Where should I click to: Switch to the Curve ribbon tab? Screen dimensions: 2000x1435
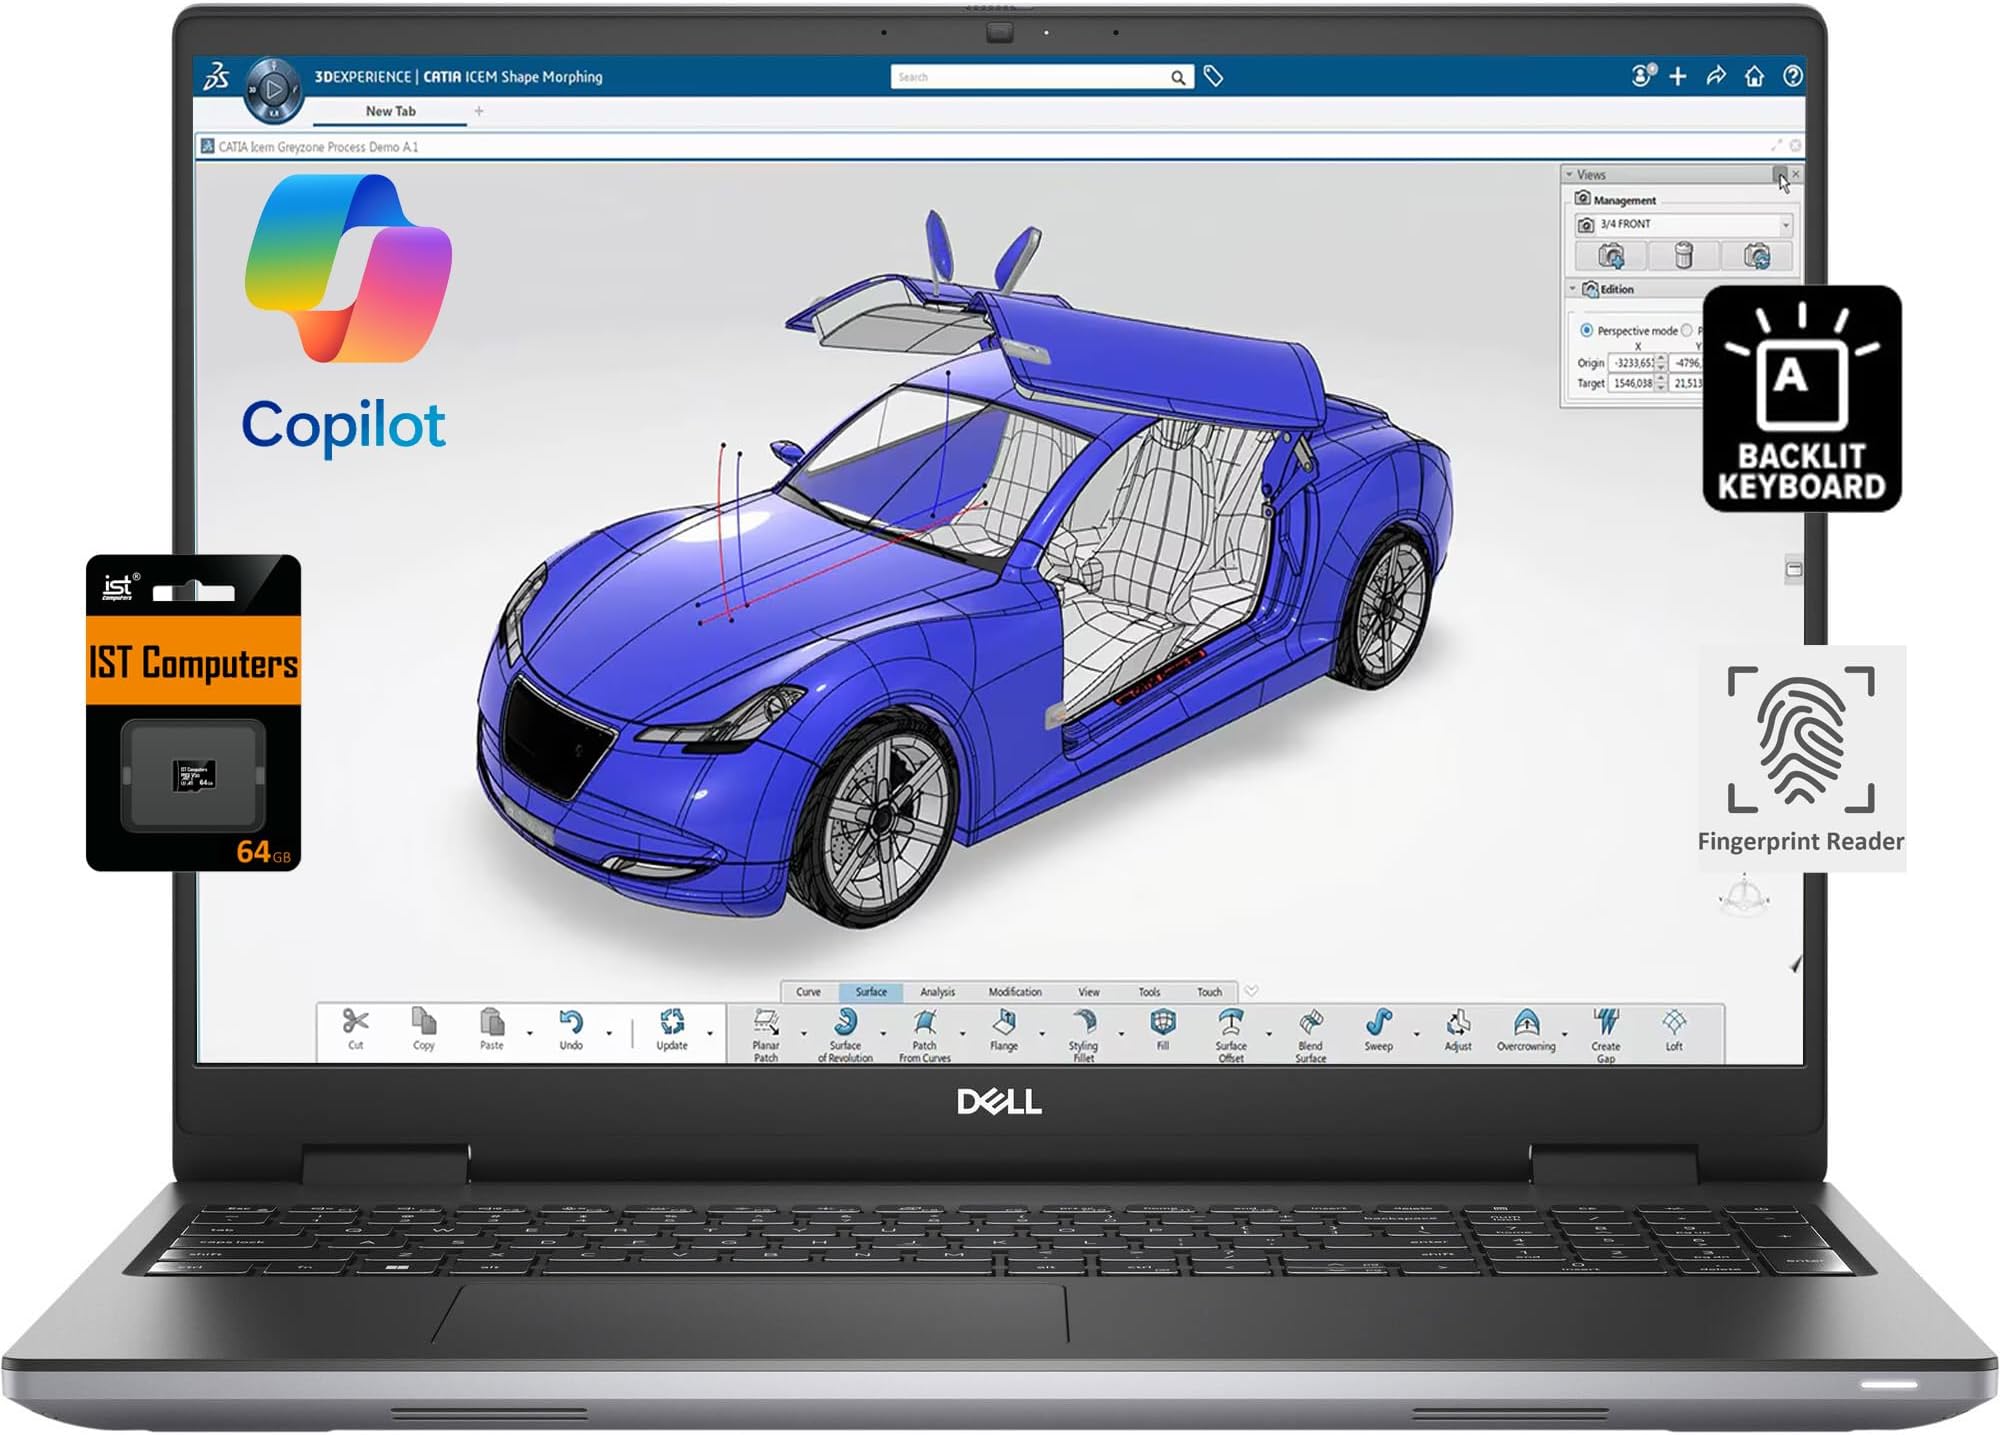(x=807, y=993)
